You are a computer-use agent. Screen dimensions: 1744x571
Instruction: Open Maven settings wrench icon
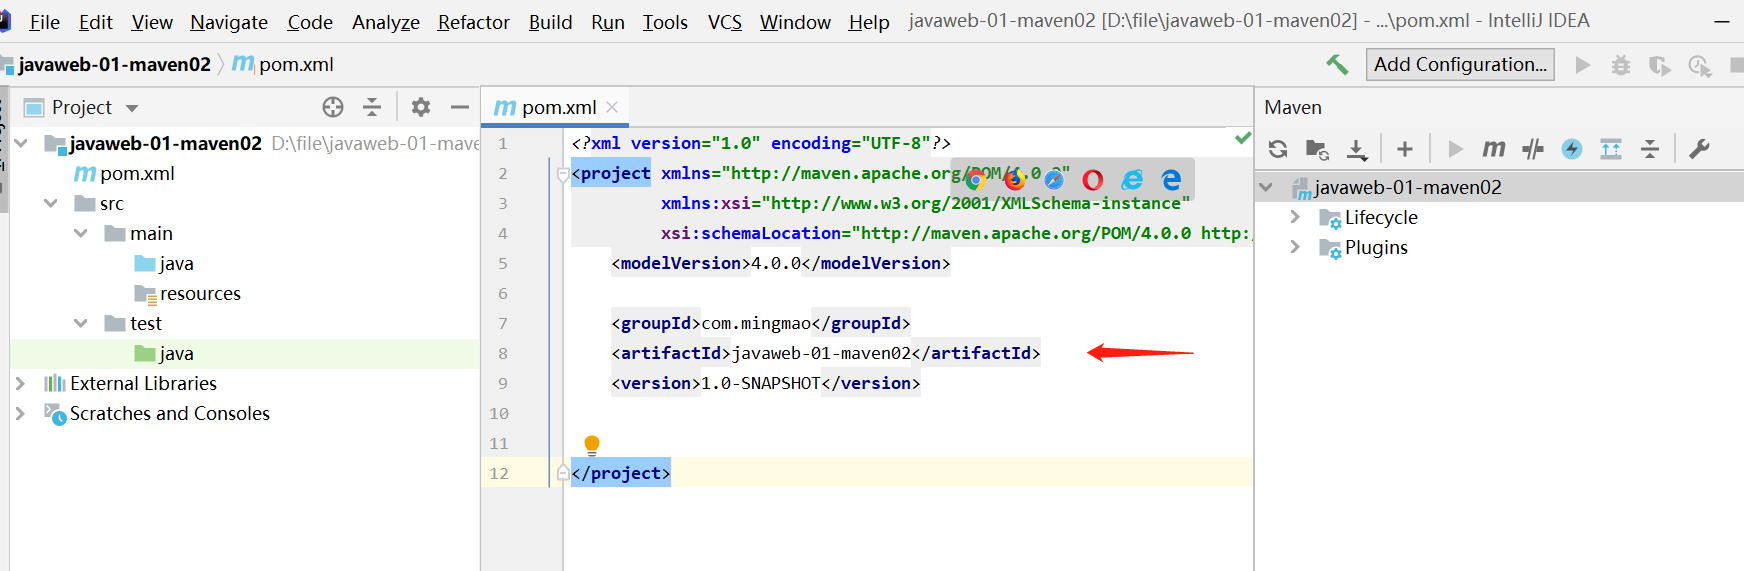tap(1699, 149)
